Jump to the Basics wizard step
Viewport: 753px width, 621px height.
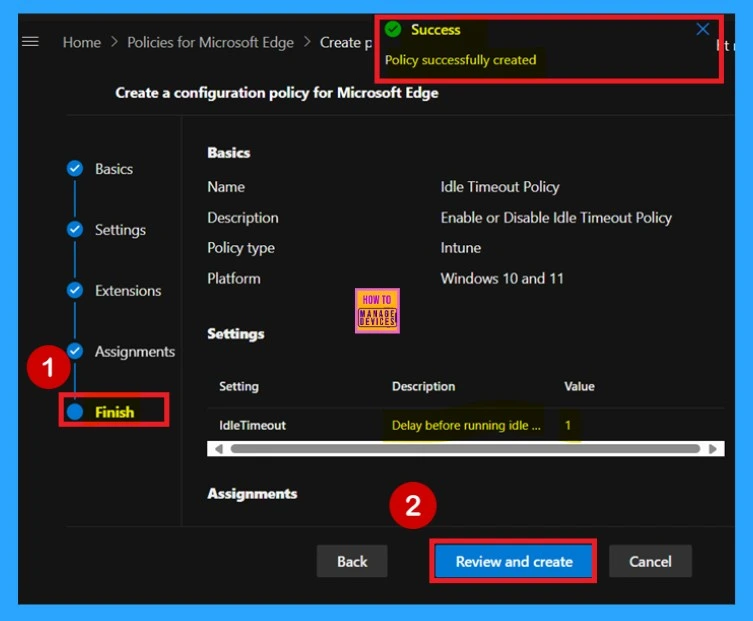pos(114,169)
